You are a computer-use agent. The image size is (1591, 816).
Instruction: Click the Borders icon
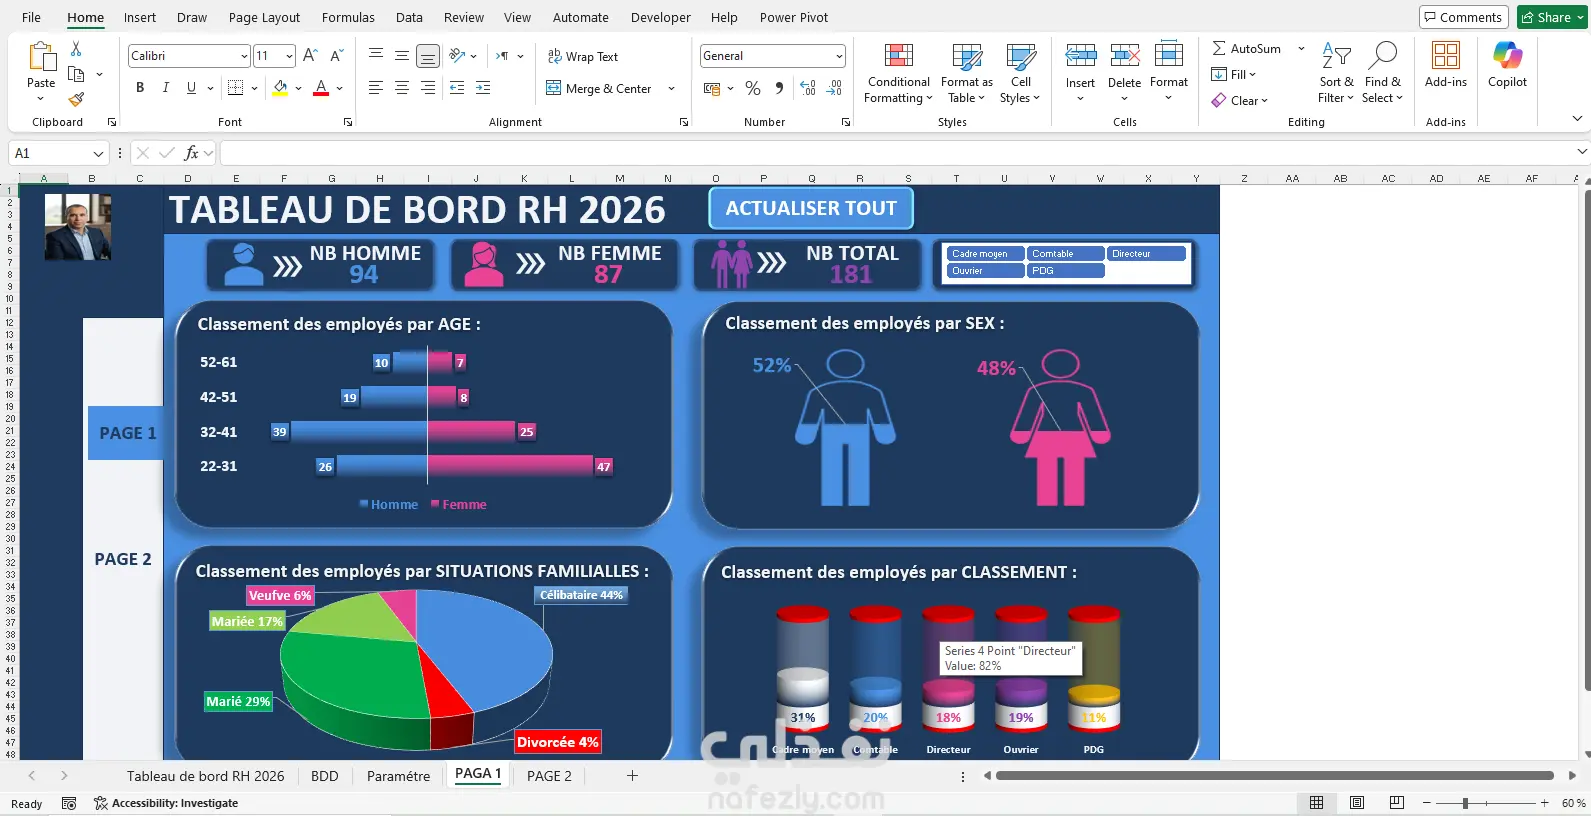coord(236,88)
